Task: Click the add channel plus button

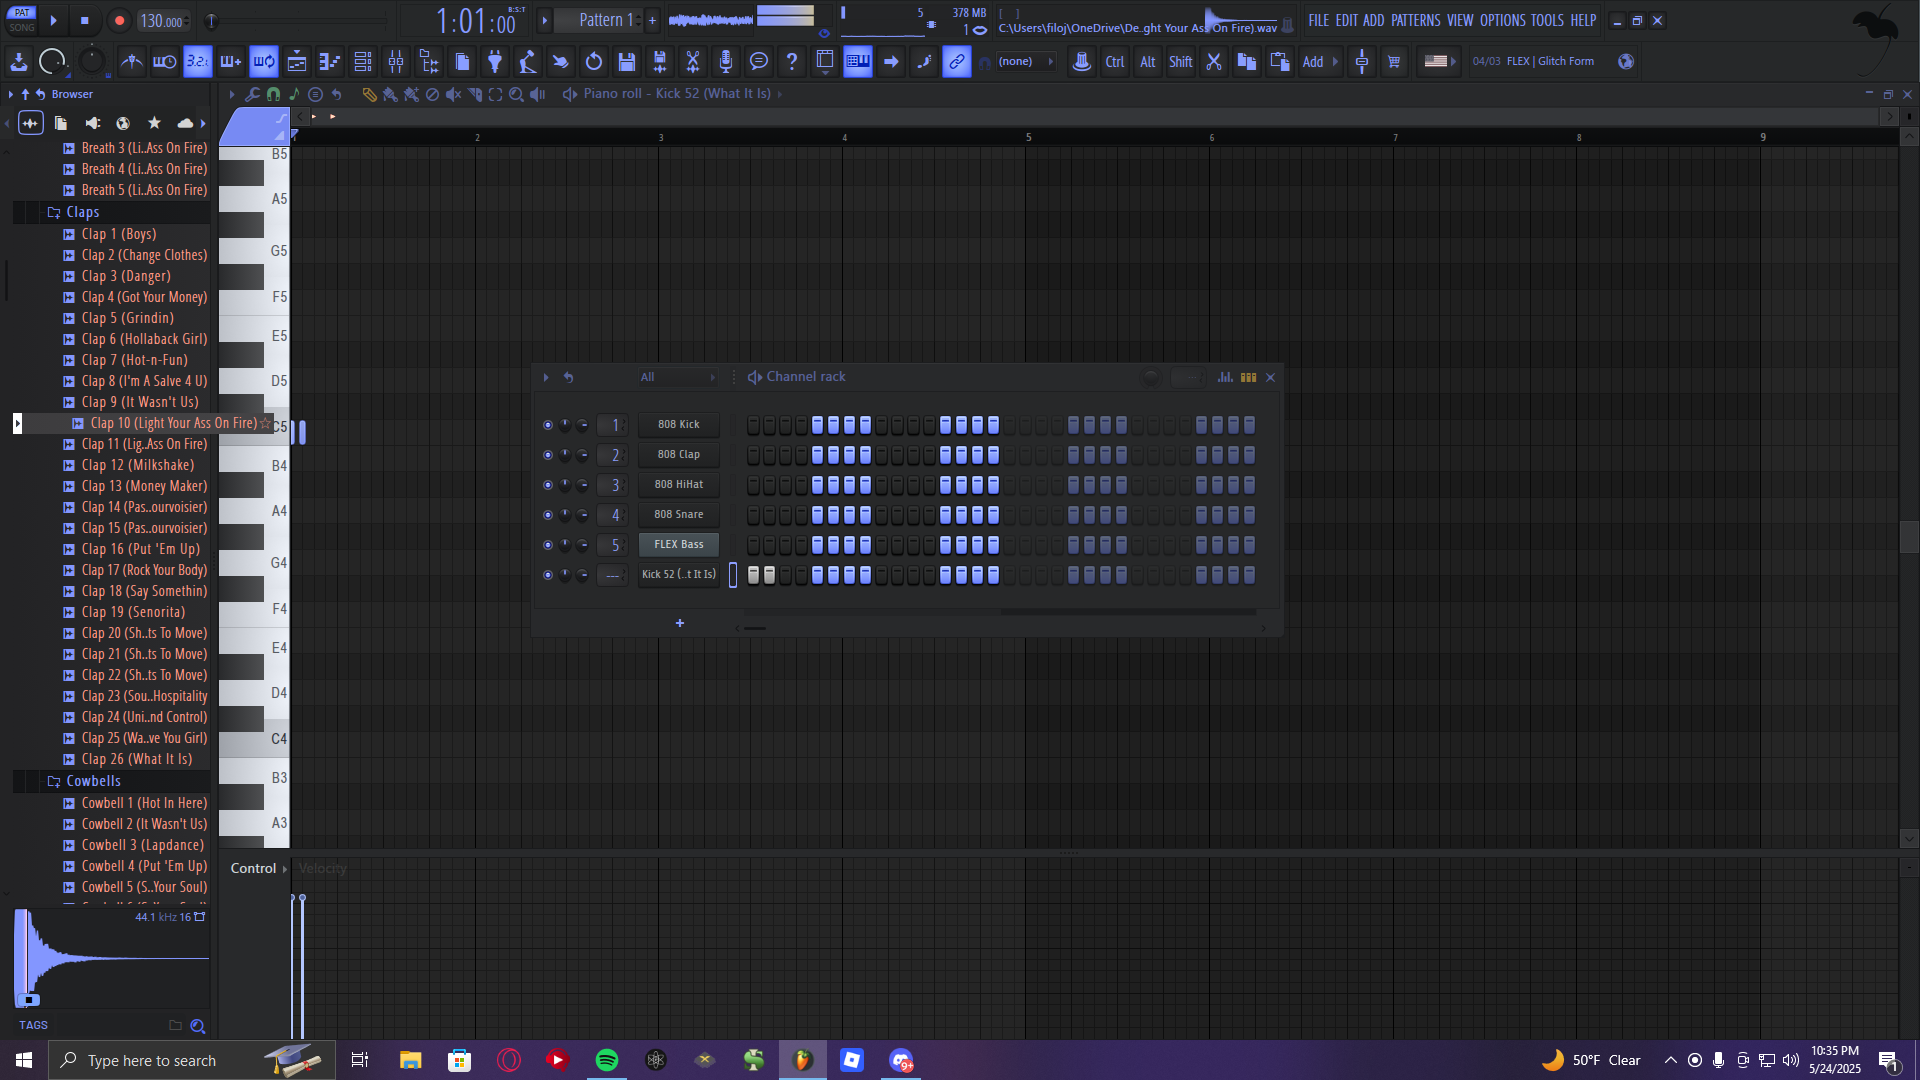Action: point(680,623)
